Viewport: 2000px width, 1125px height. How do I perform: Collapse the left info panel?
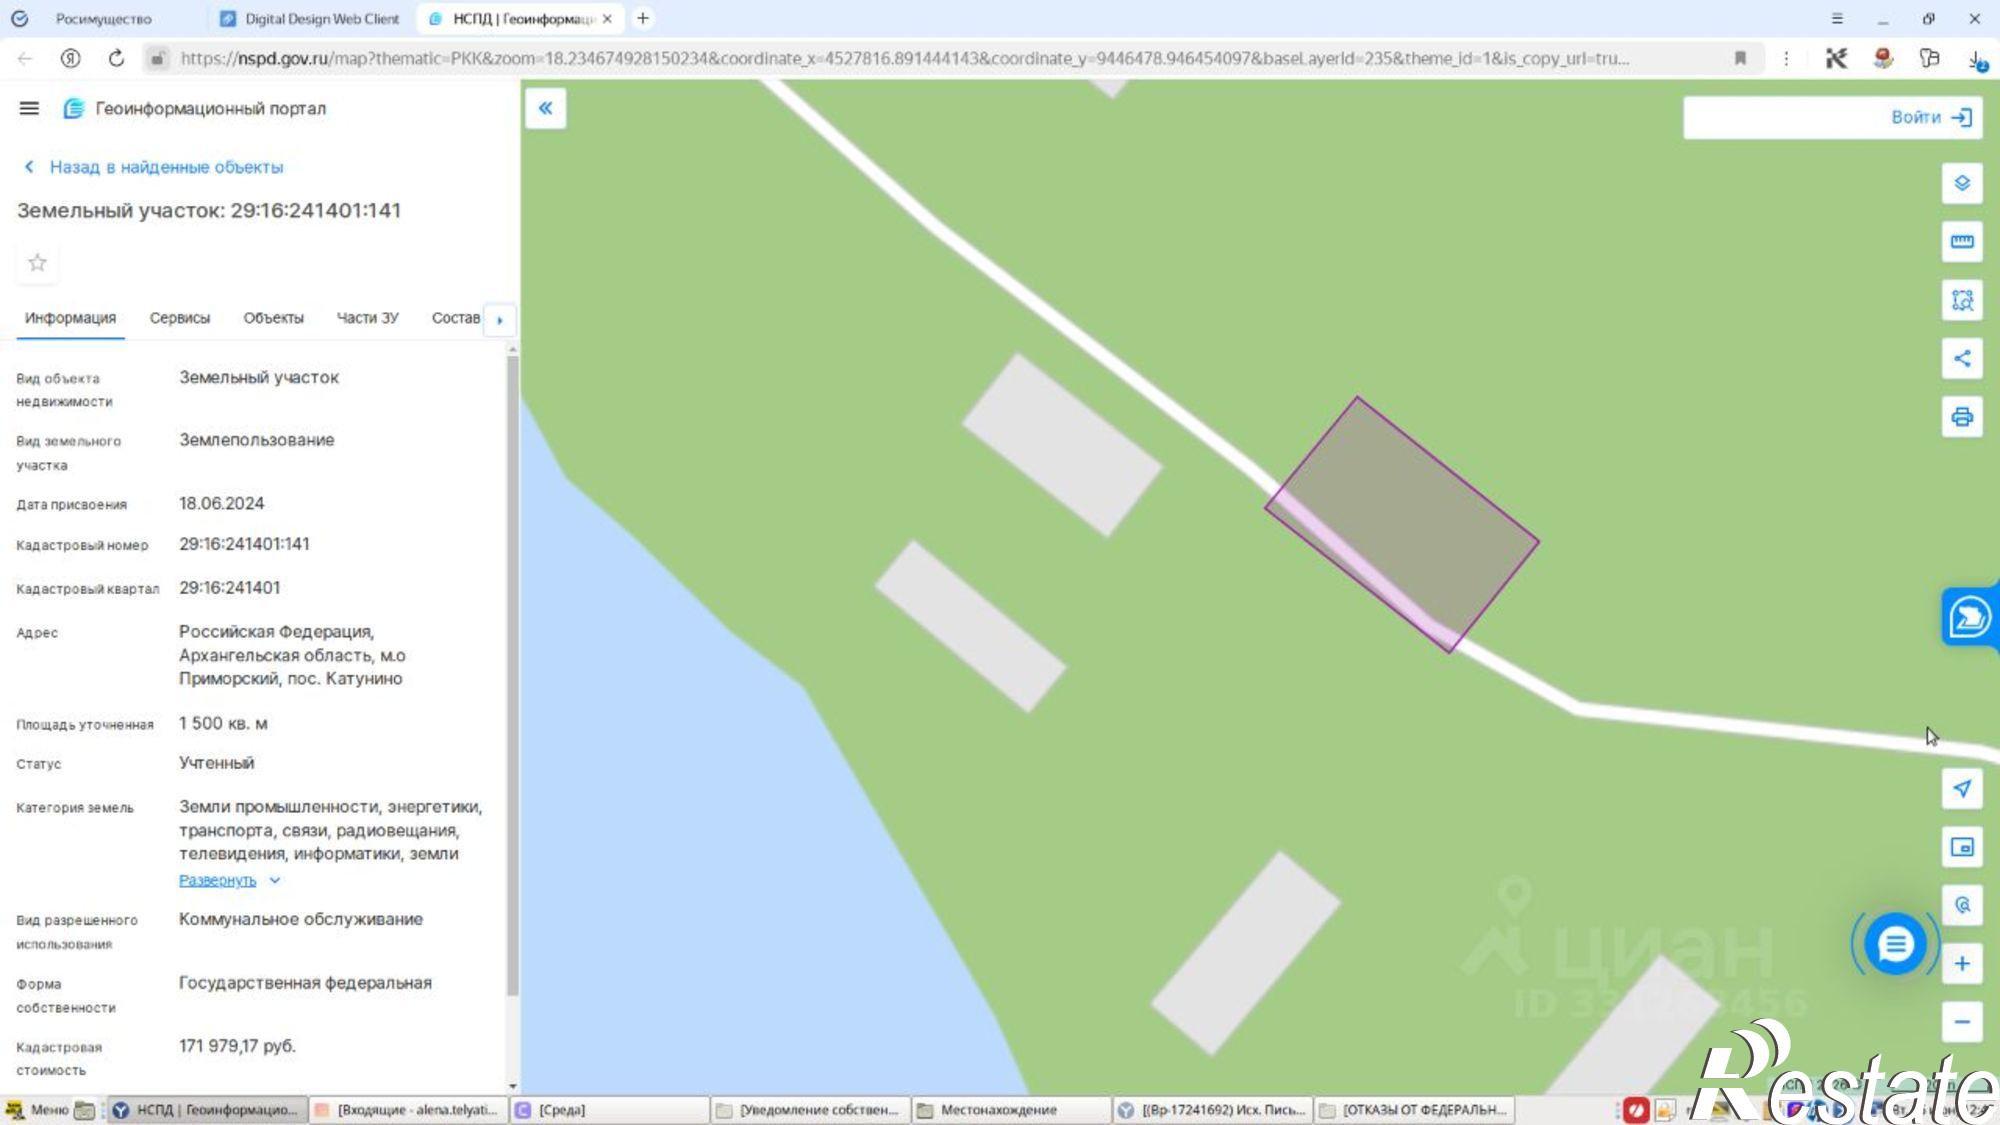point(546,108)
